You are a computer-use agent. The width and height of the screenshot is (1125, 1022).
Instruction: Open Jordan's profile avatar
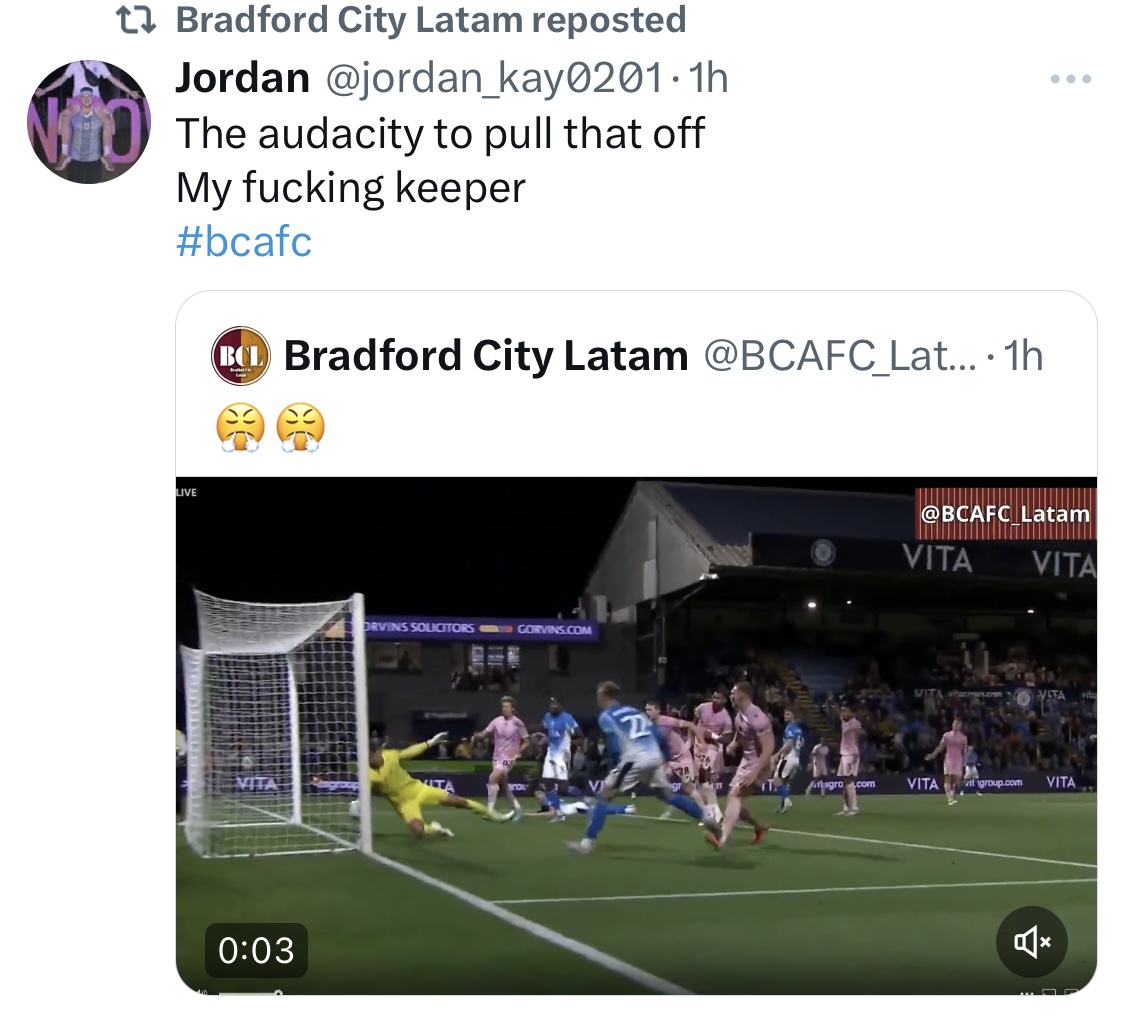tap(89, 122)
